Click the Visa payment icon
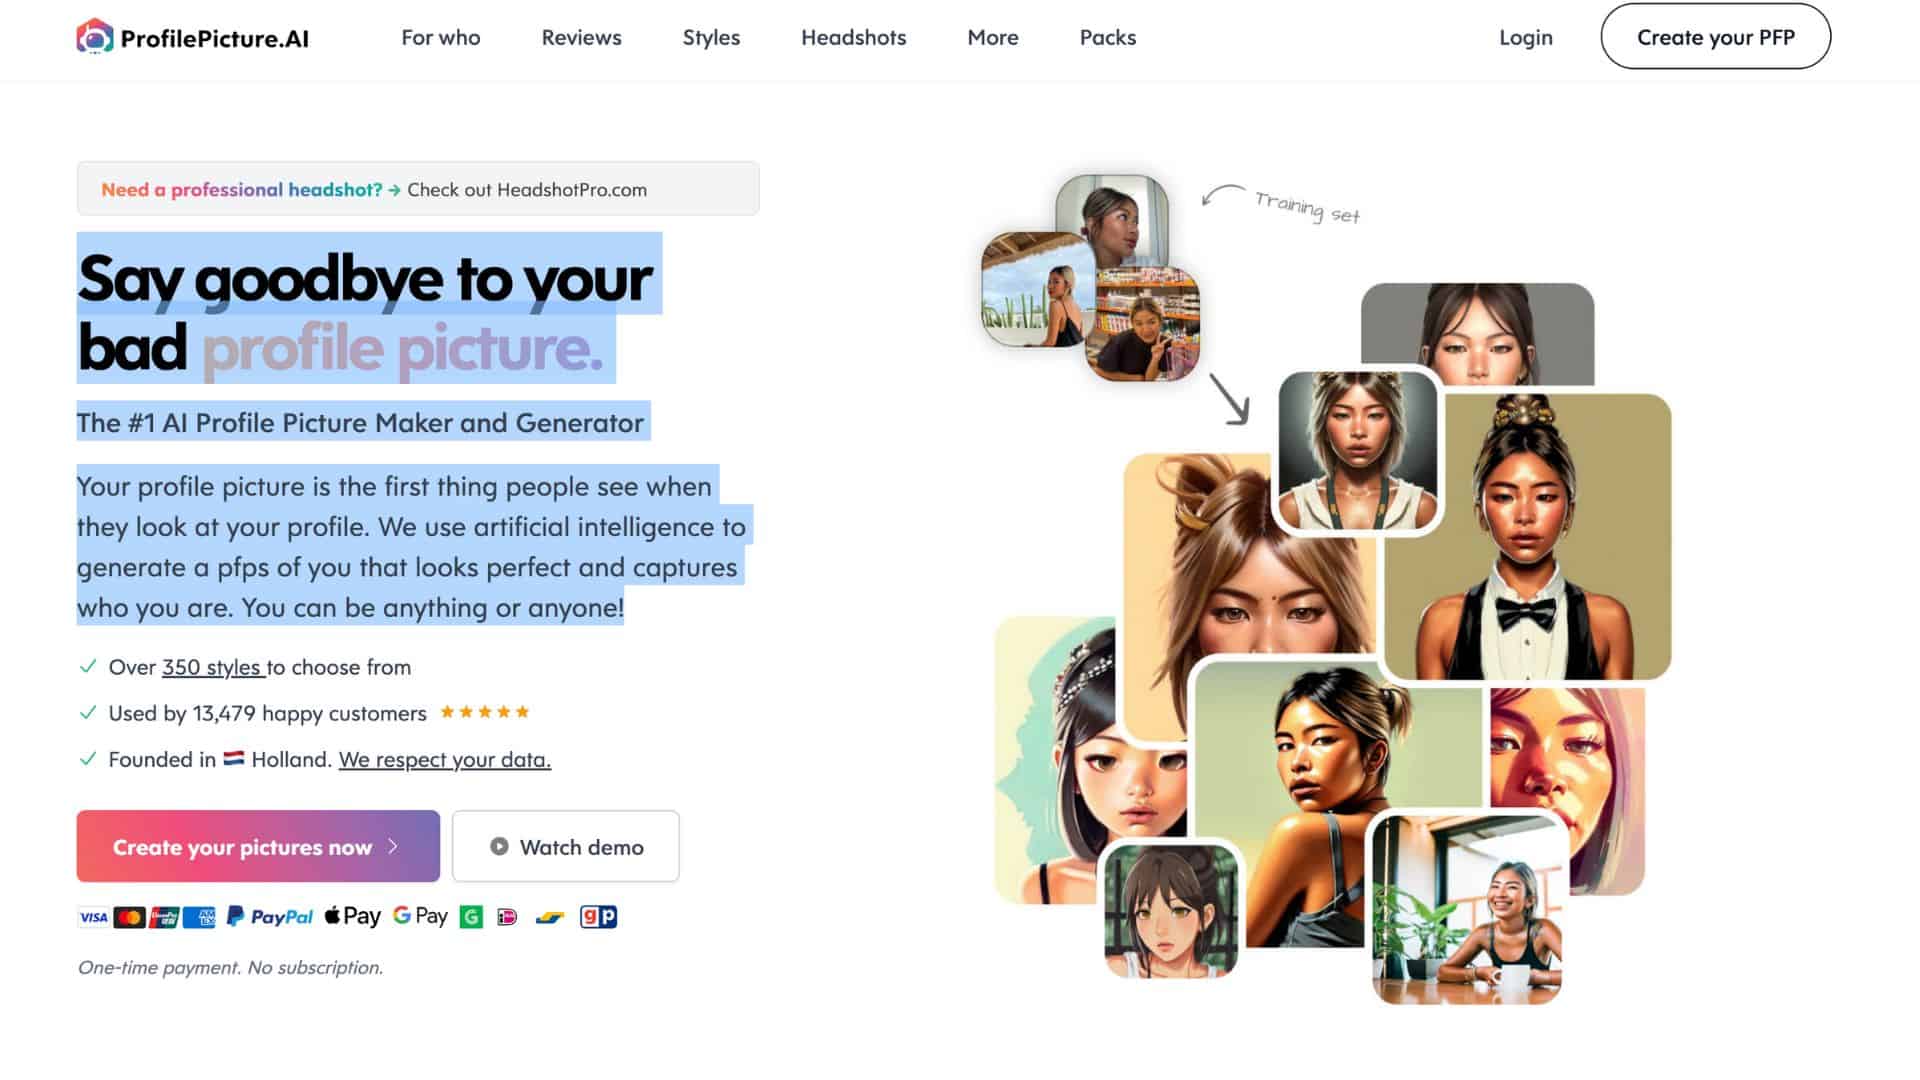The width and height of the screenshot is (1920, 1080). click(94, 916)
